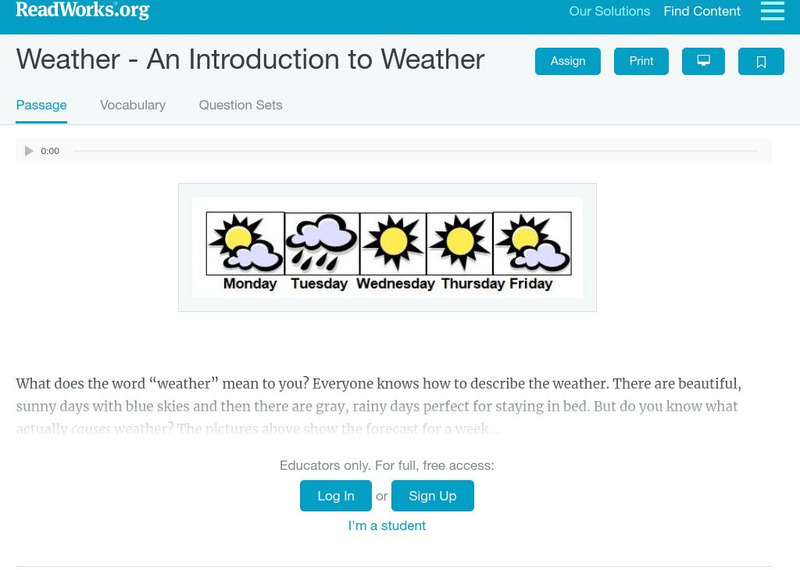The height and width of the screenshot is (570, 800).
Task: Click the projector view icon button
Action: (x=703, y=61)
